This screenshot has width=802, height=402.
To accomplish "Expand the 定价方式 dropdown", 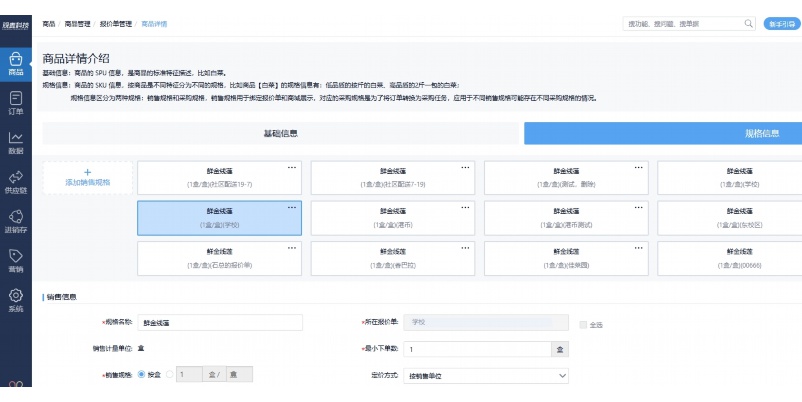I will [486, 376].
